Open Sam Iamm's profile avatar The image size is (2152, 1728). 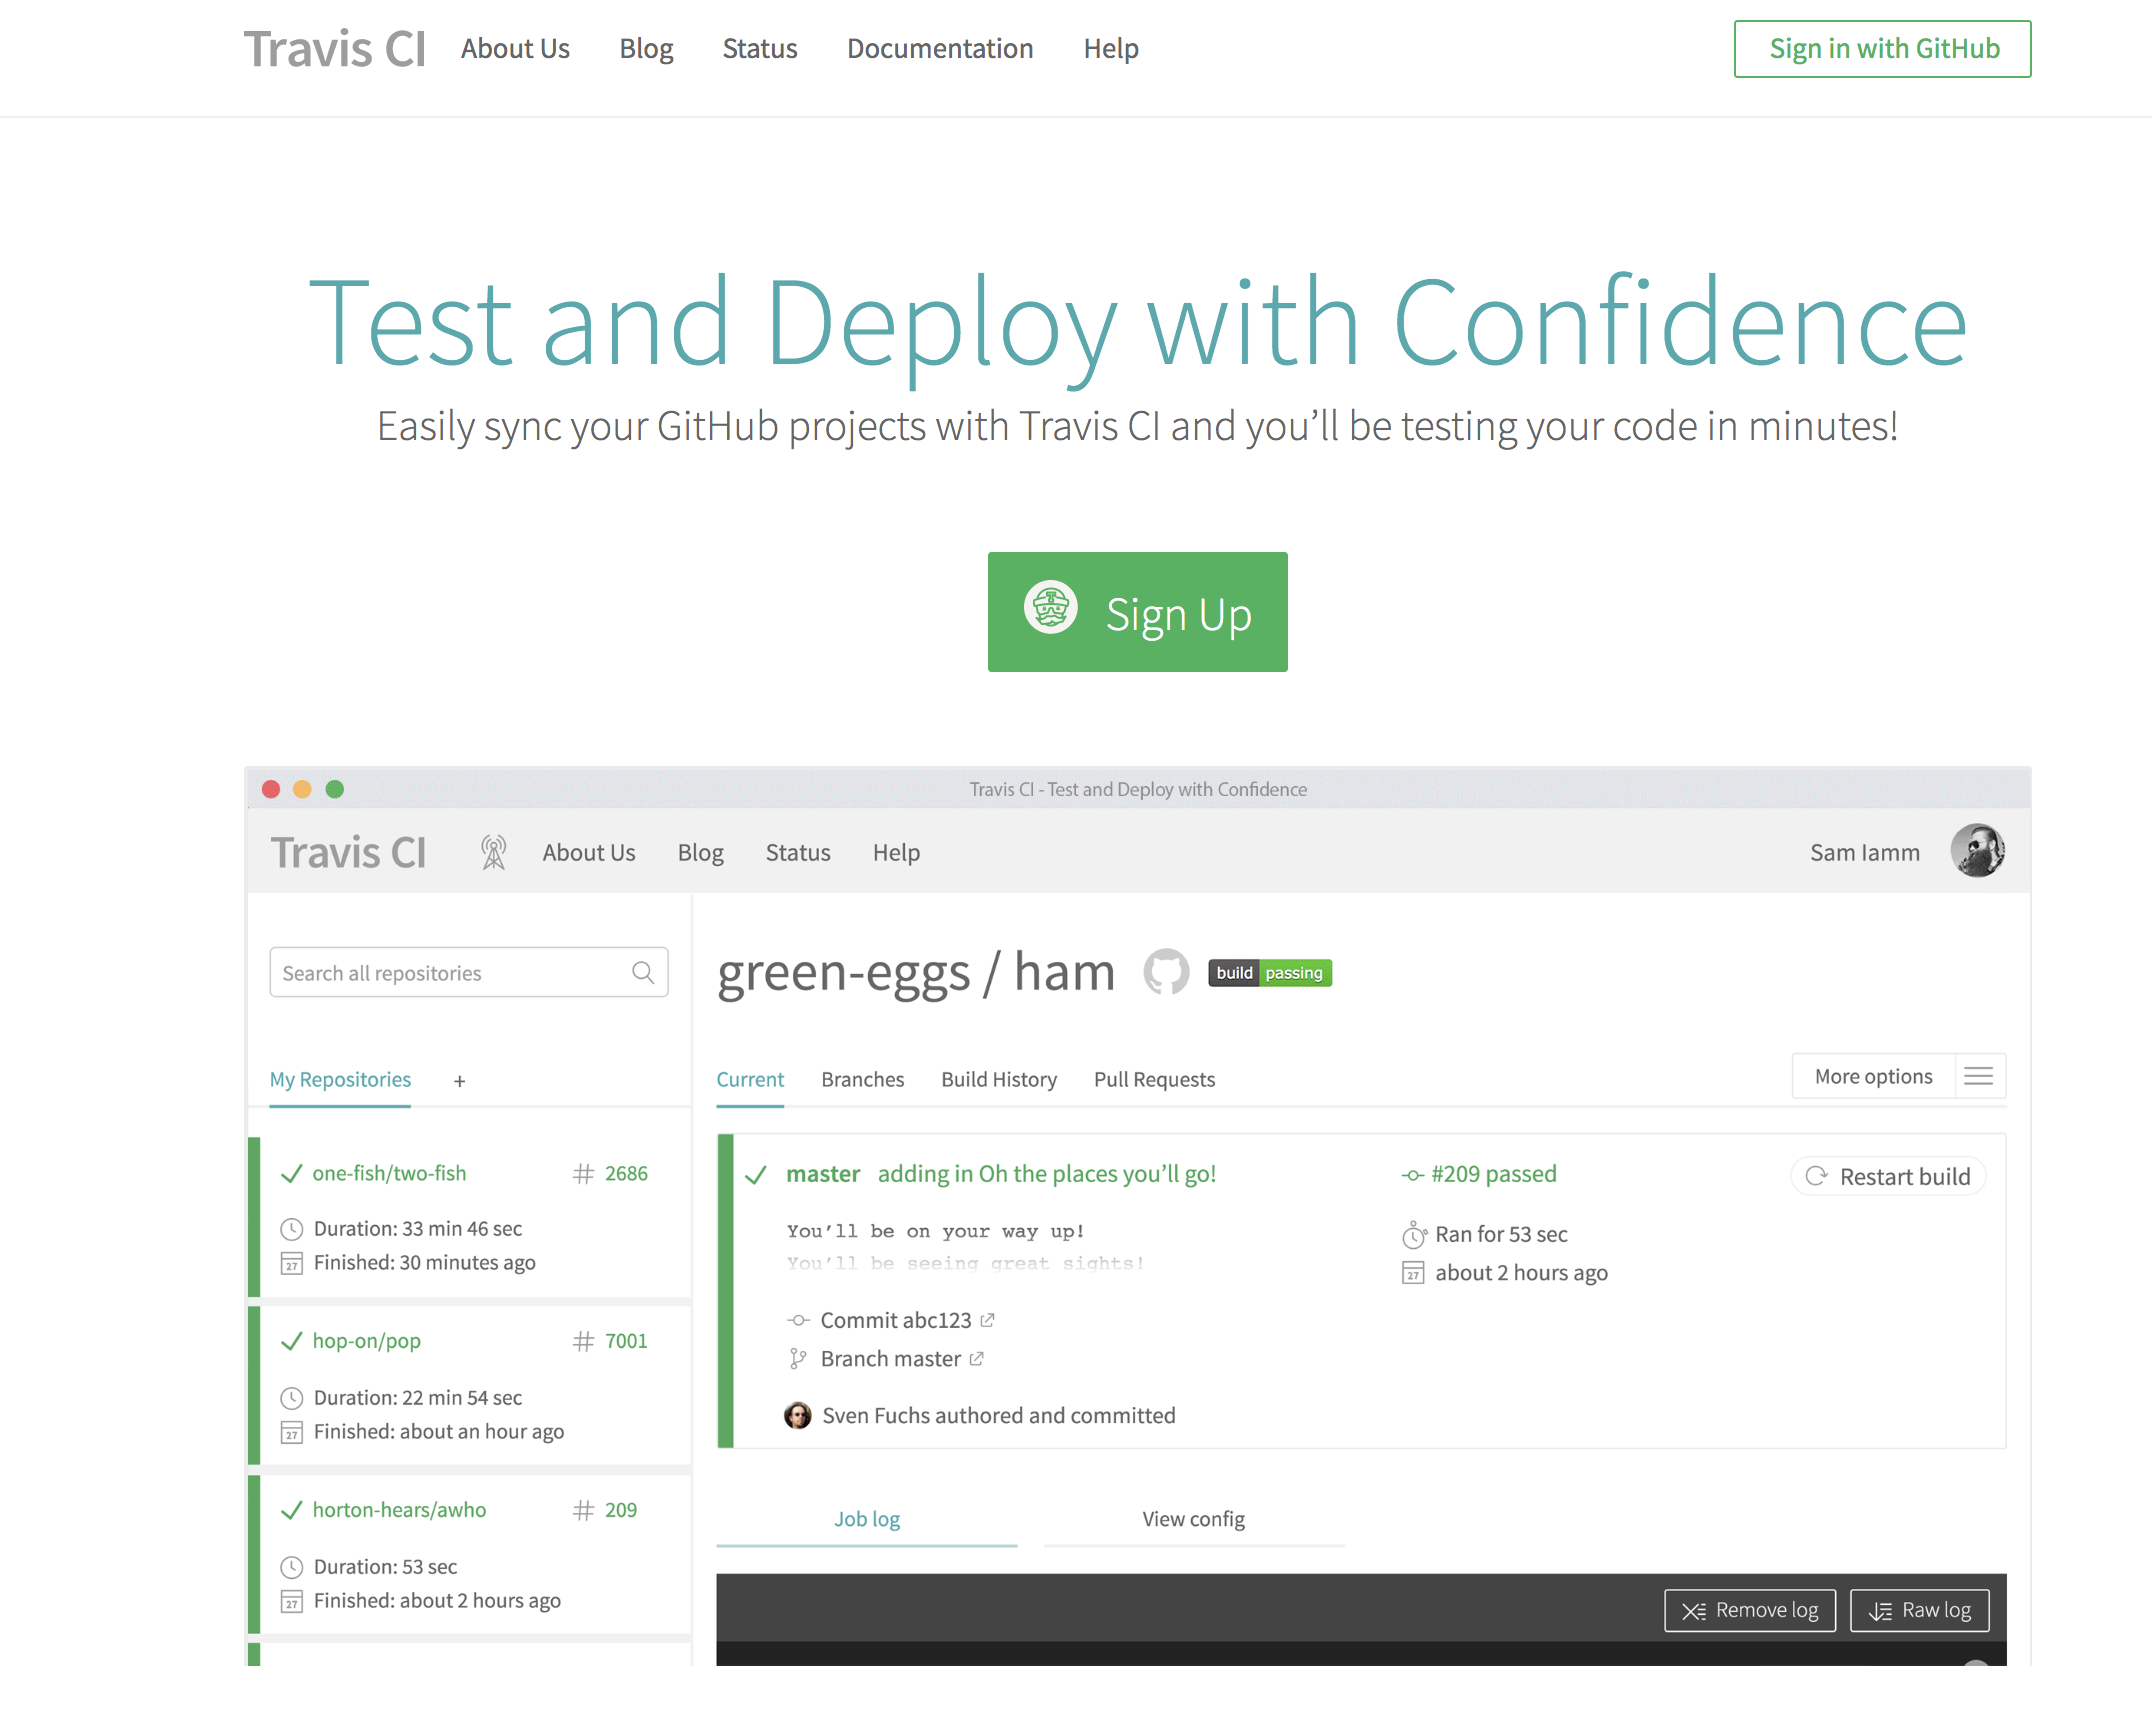click(1977, 851)
